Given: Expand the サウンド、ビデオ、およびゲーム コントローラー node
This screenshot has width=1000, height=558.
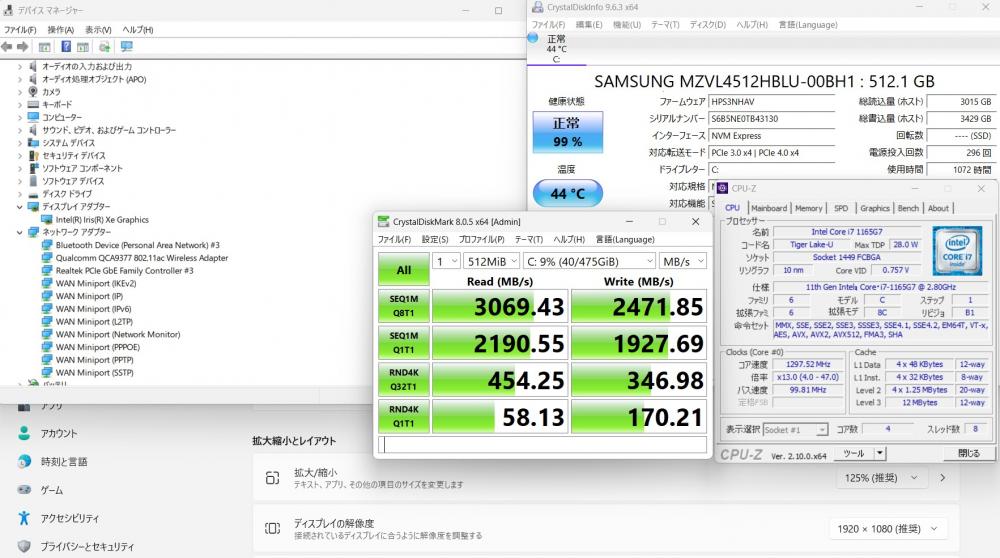Looking at the screenshot, I should point(19,130).
